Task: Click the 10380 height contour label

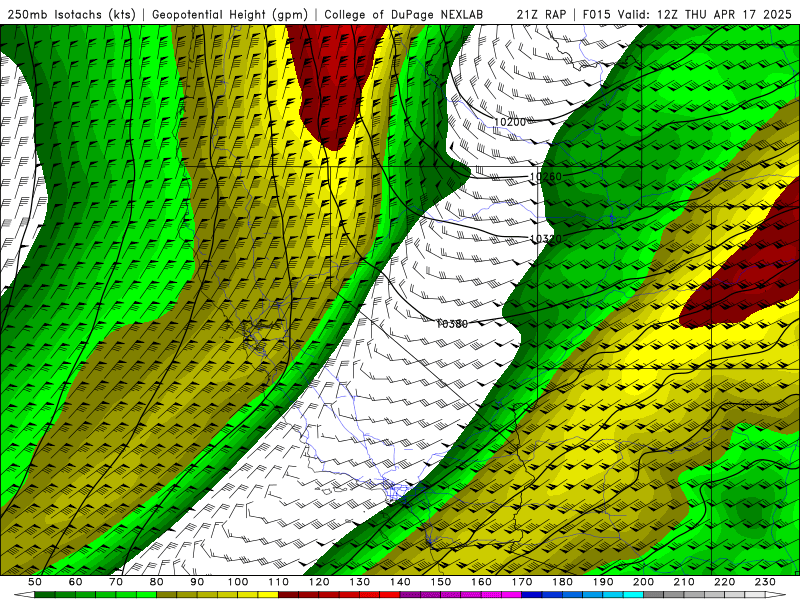Action: coord(452,323)
